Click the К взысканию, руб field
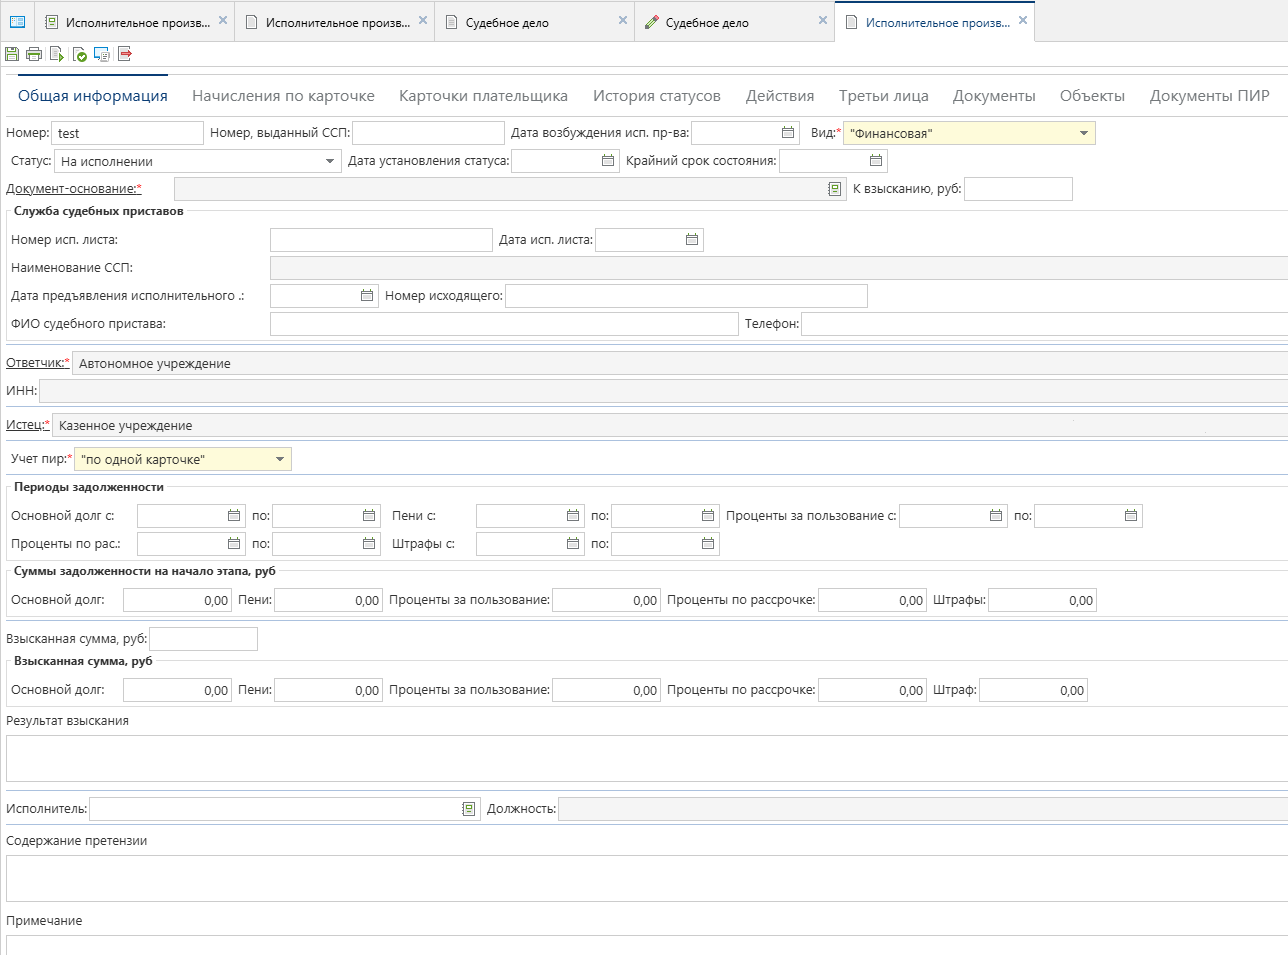Screen dimensions: 1288x955 tap(1018, 189)
